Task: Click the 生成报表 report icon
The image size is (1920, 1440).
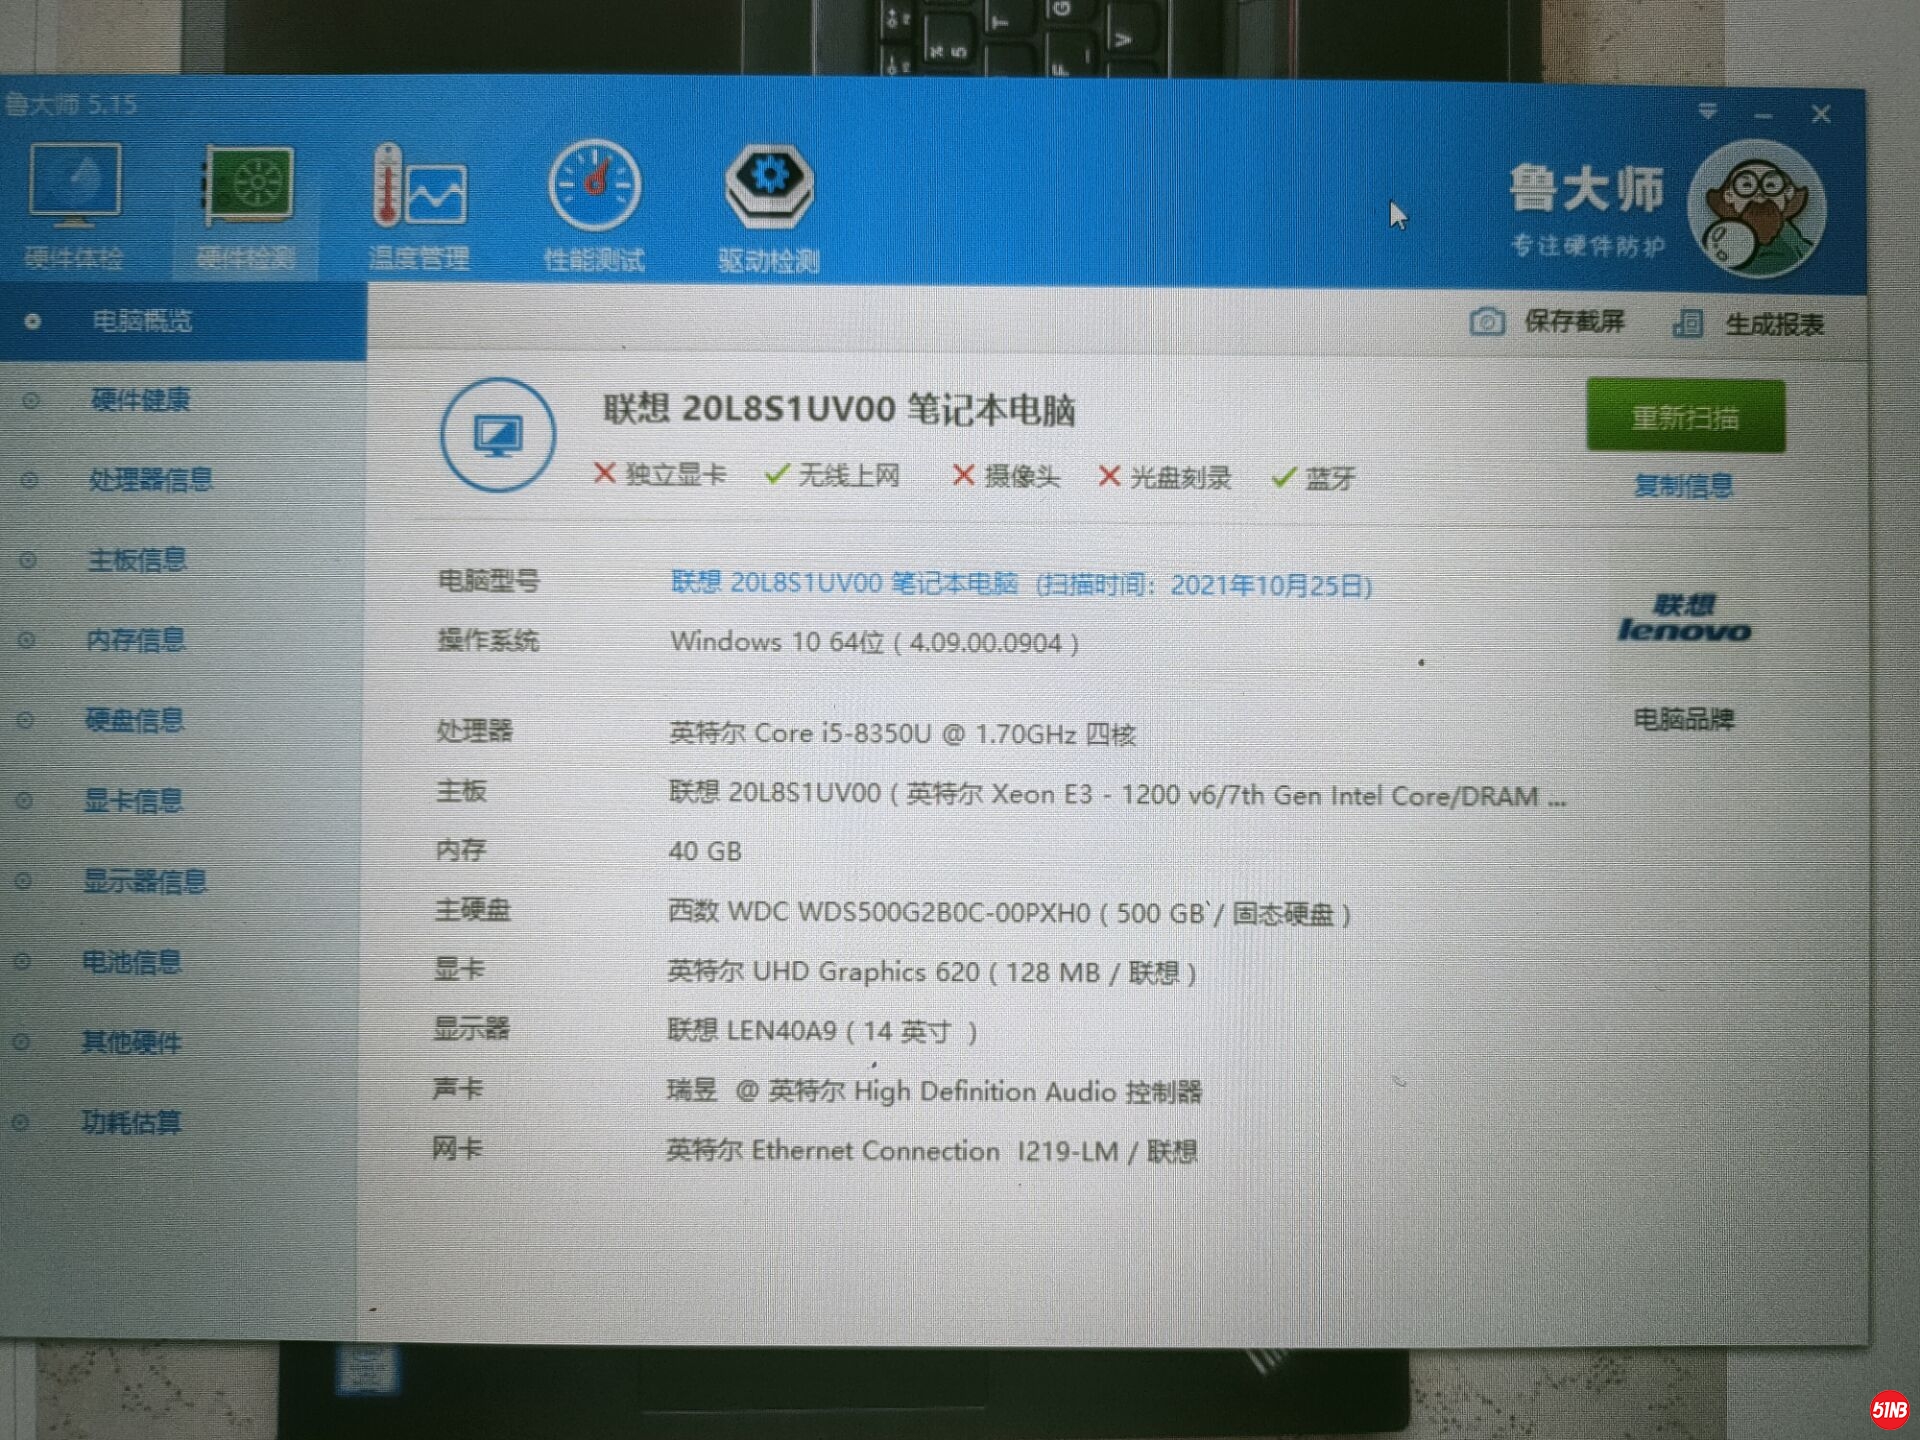Action: [x=1688, y=324]
